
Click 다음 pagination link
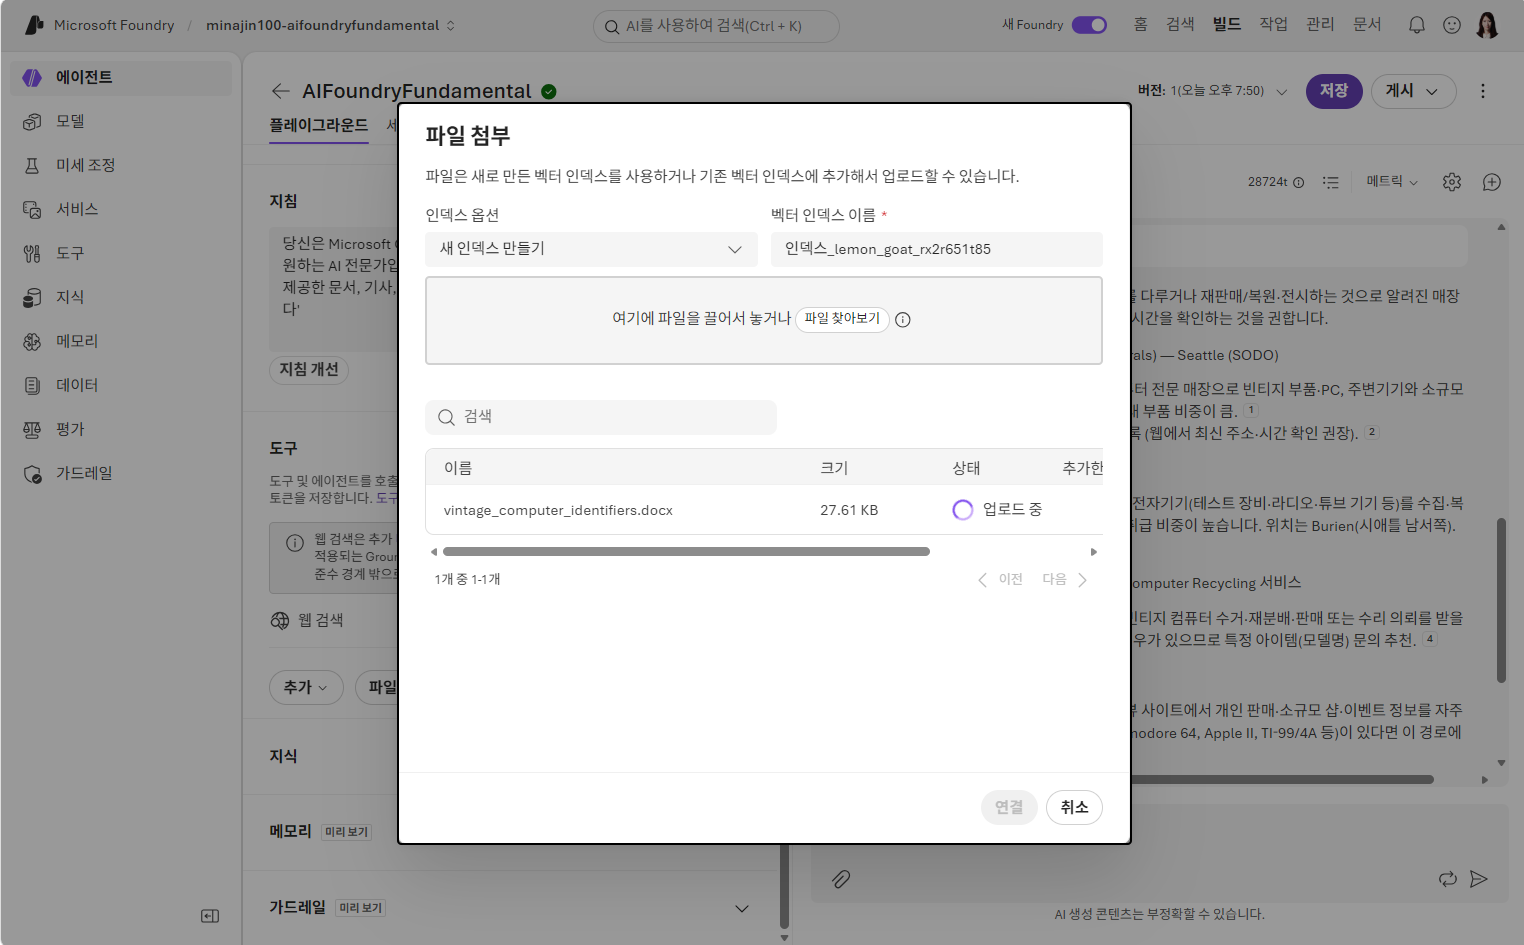(x=1065, y=580)
